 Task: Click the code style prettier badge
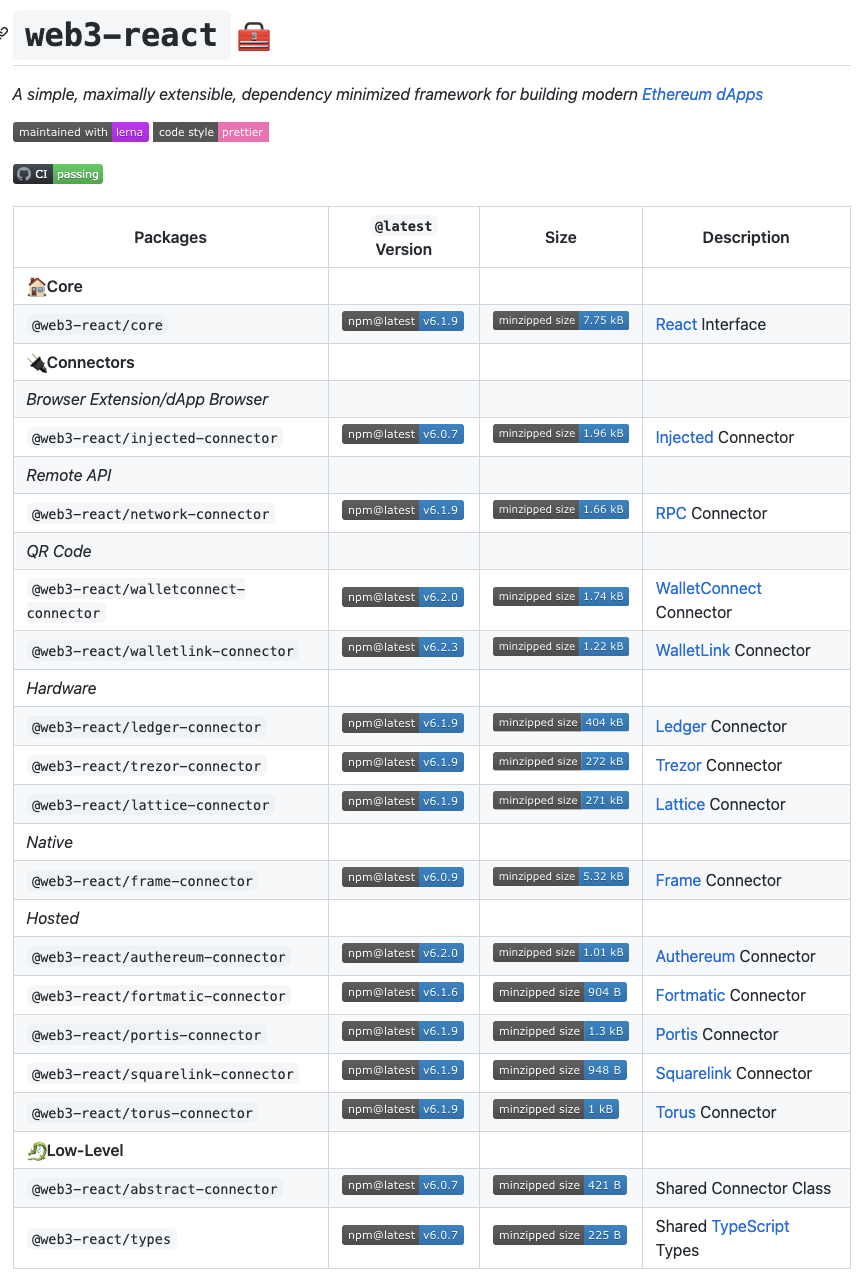pyautogui.click(x=211, y=132)
